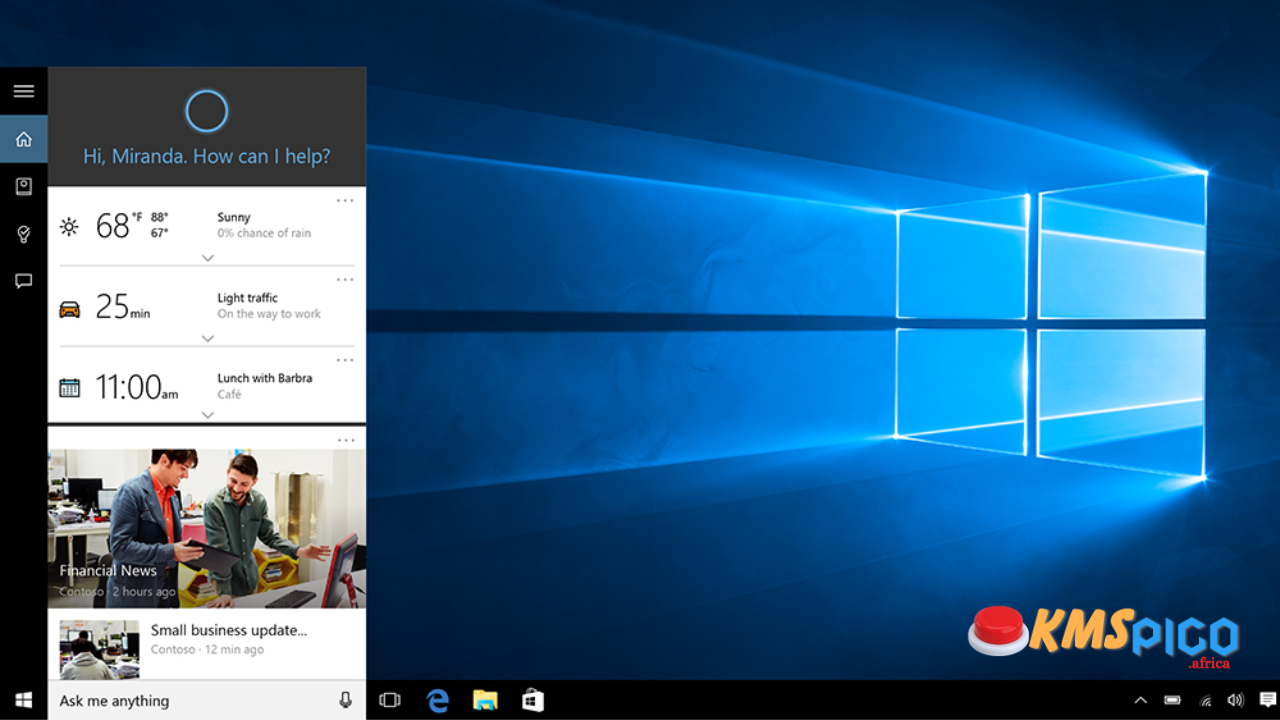Open the Small business update headline
1280x720 pixels.
click(229, 630)
